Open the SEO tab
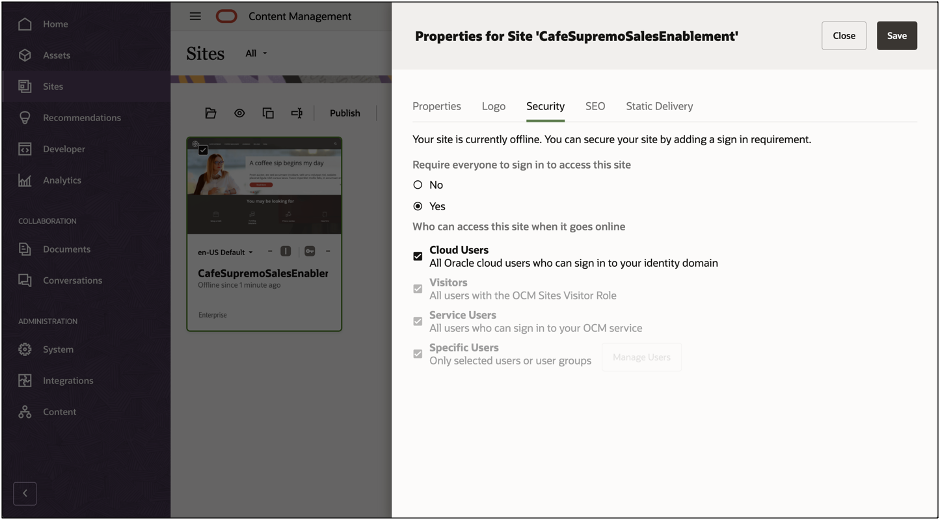 click(595, 106)
